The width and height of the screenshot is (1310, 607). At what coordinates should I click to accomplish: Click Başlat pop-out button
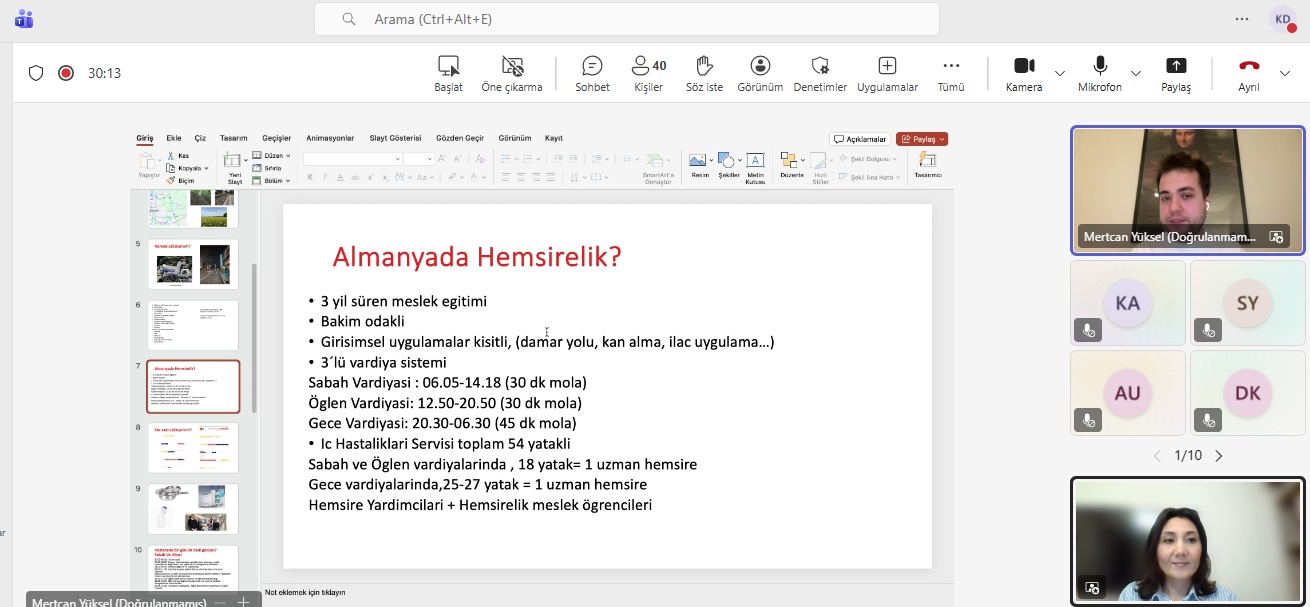point(448,73)
